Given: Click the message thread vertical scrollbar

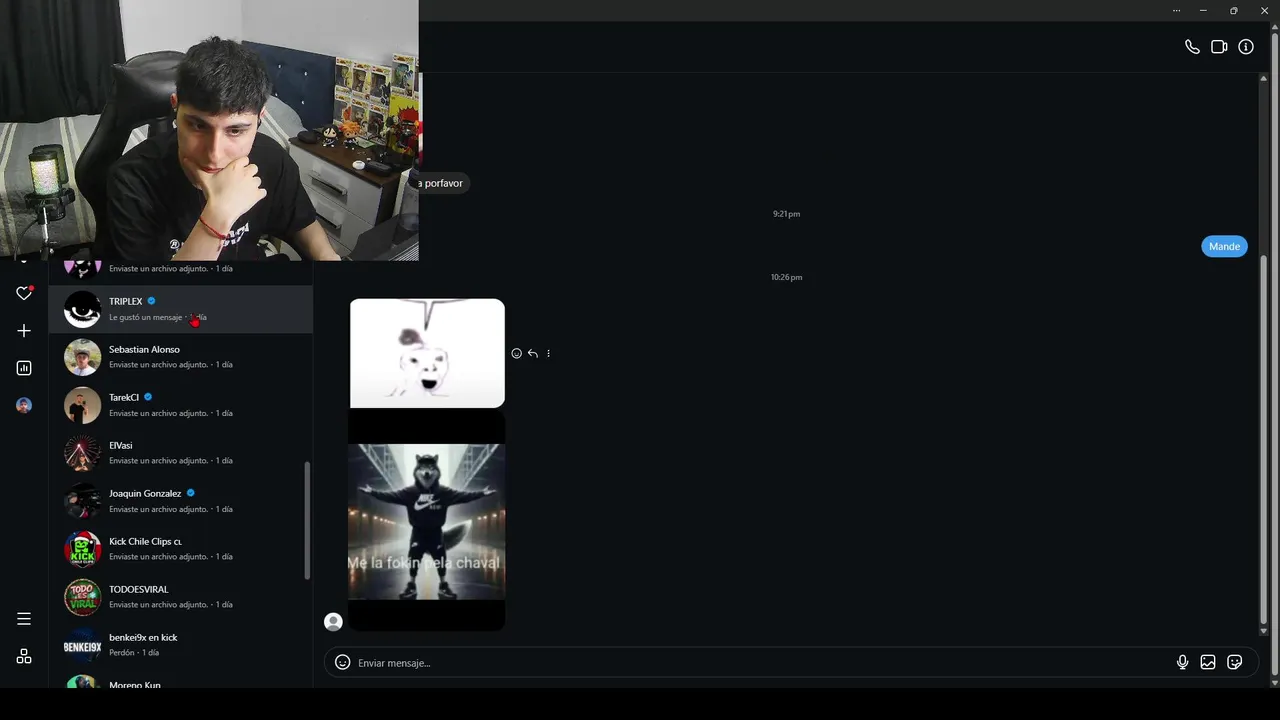Looking at the screenshot, I should [1263, 437].
